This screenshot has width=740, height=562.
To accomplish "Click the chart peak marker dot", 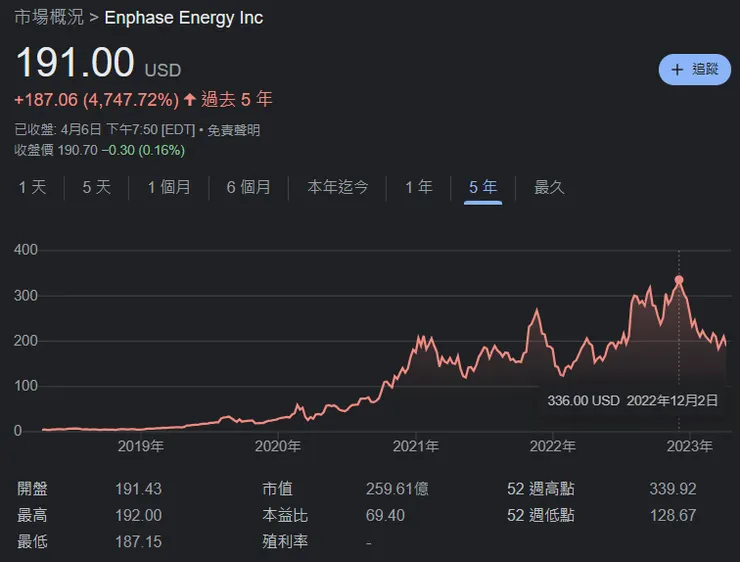I will pos(679,280).
